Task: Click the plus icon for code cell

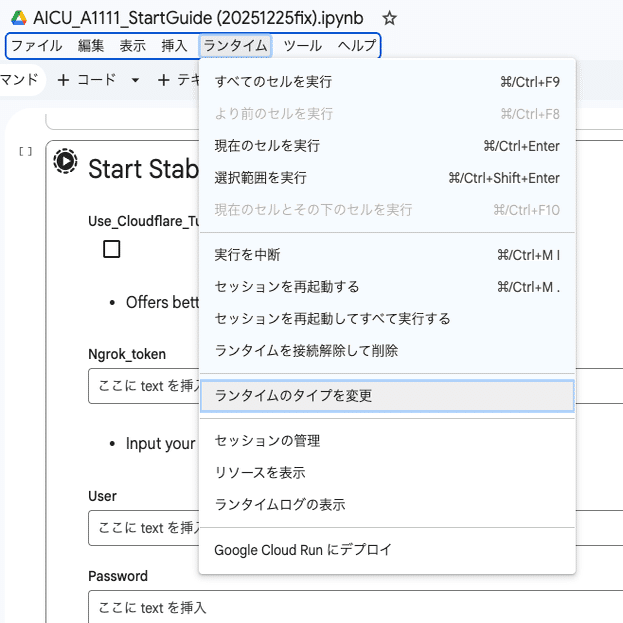Action: click(x=64, y=80)
